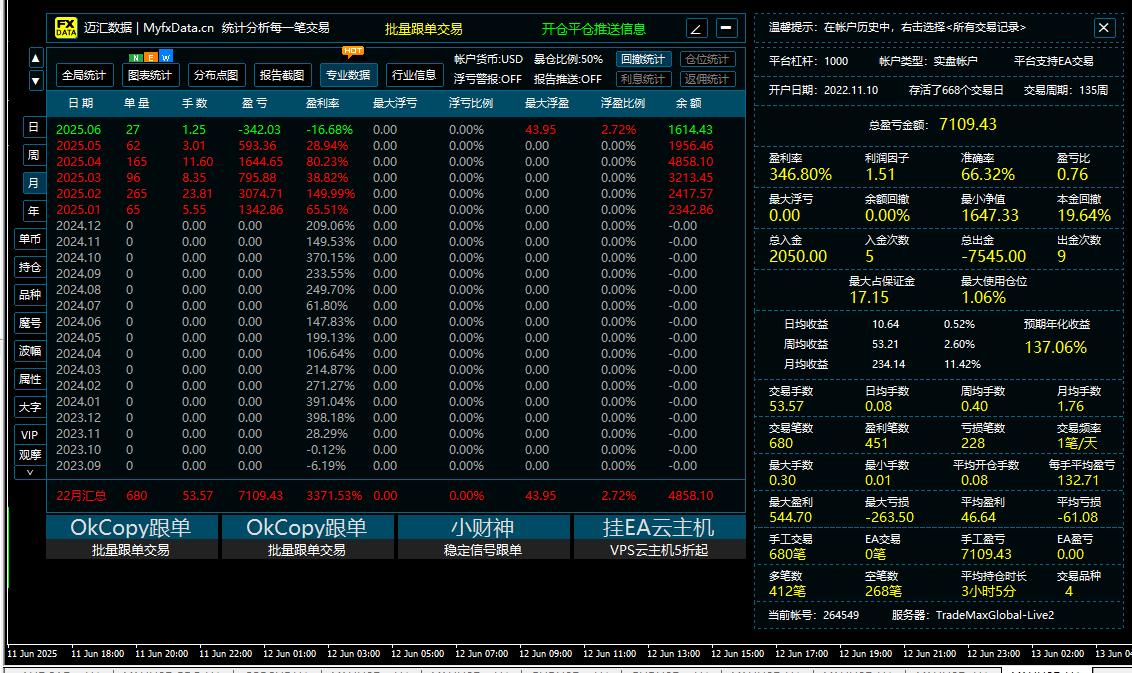Click the NEW badge above 图表统计
This screenshot has width=1132, height=673.
click(x=150, y=57)
